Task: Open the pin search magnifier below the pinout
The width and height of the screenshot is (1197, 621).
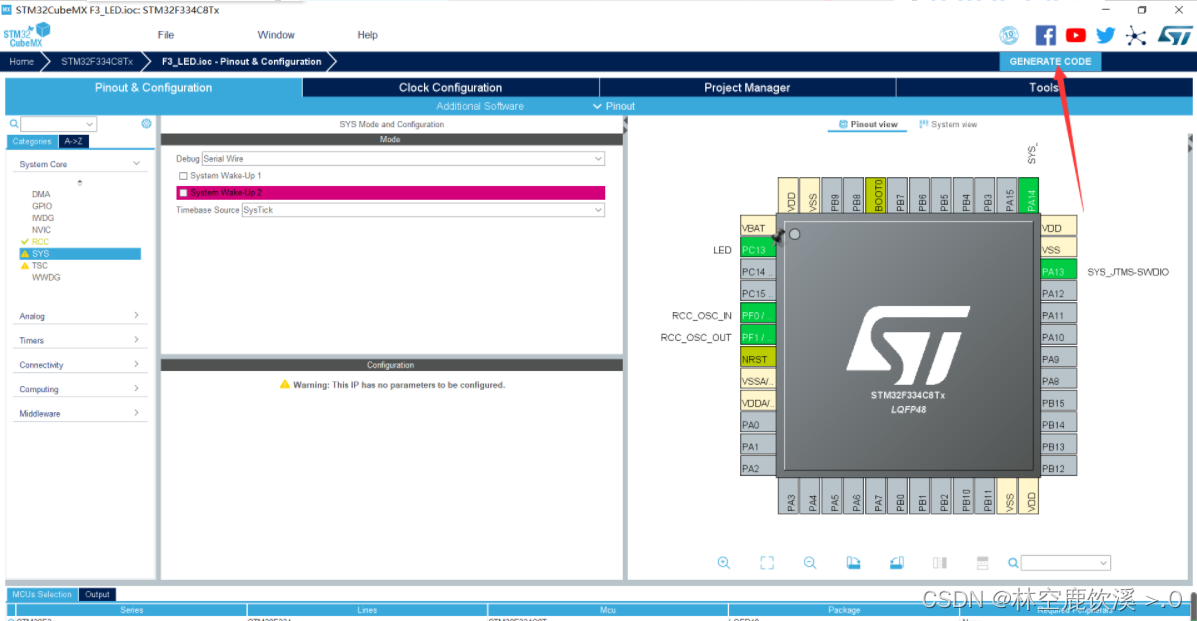Action: (x=1012, y=562)
